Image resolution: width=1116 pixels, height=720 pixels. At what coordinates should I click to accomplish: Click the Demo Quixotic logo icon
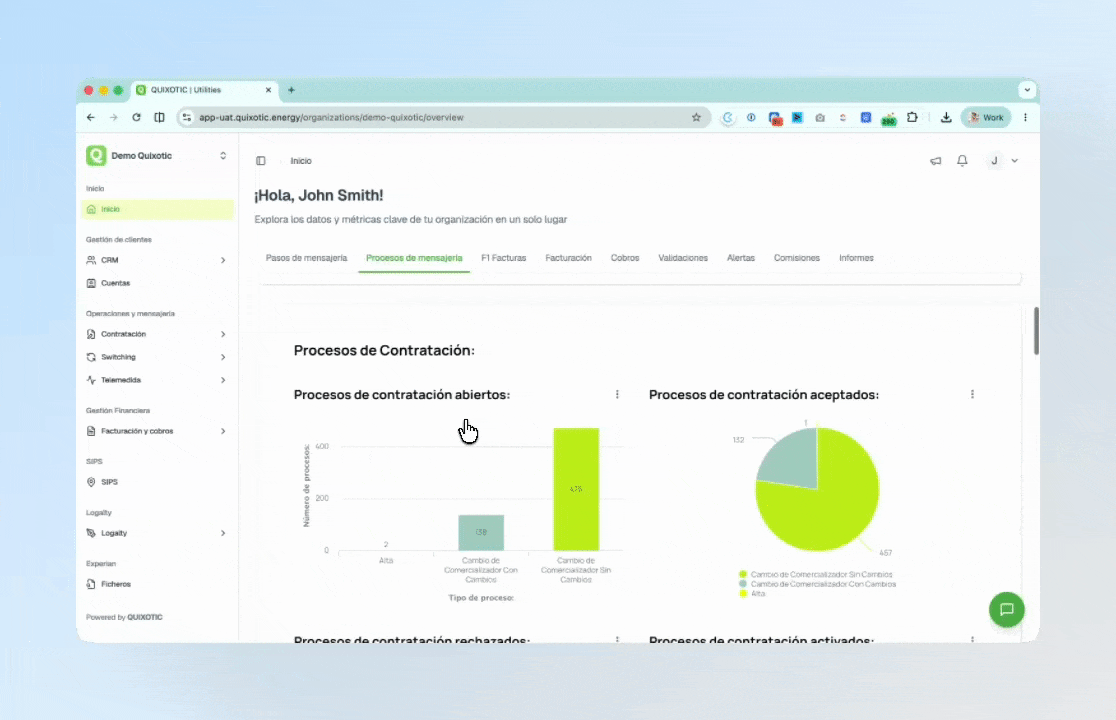96,156
